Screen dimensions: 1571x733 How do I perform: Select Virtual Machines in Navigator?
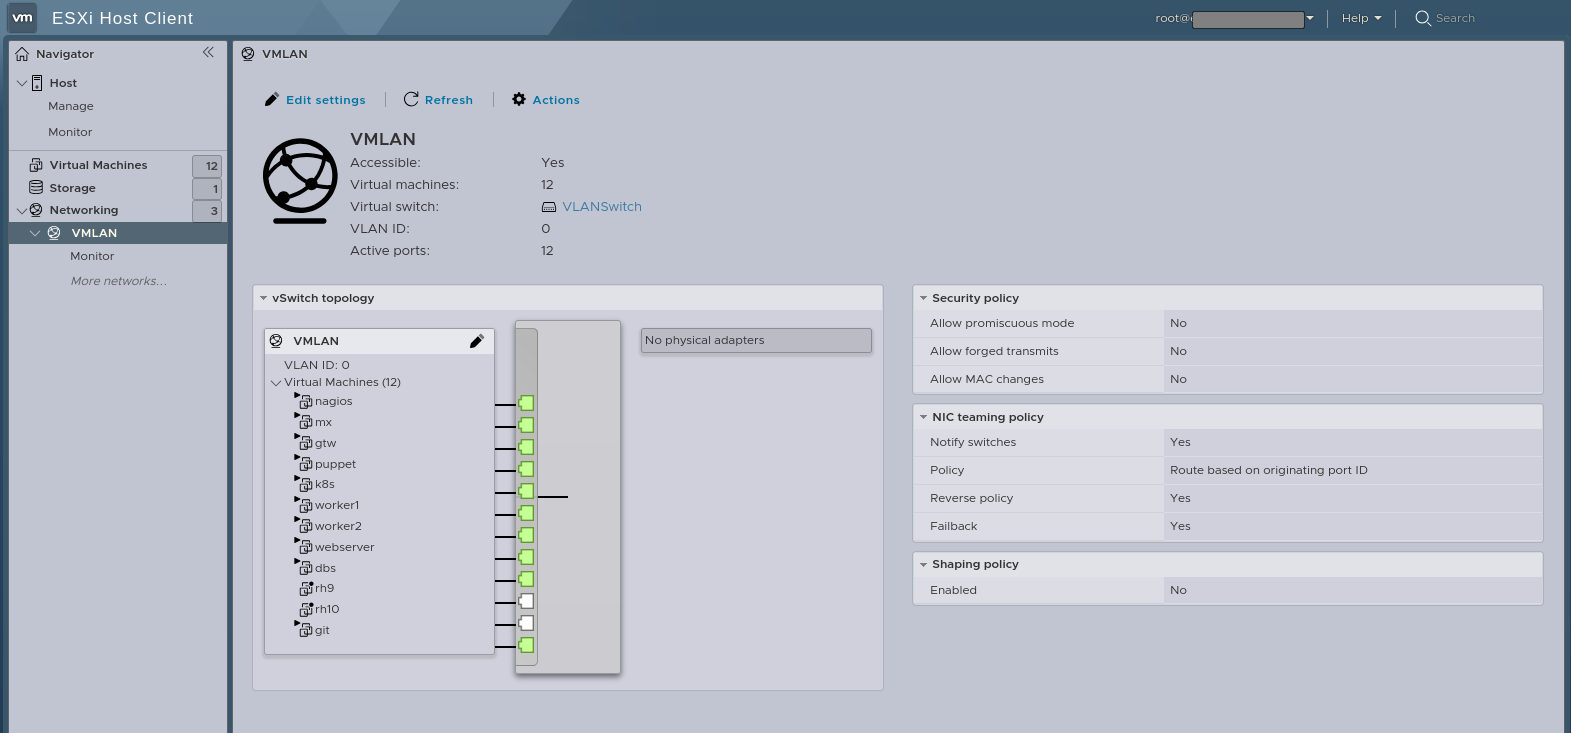click(98, 165)
